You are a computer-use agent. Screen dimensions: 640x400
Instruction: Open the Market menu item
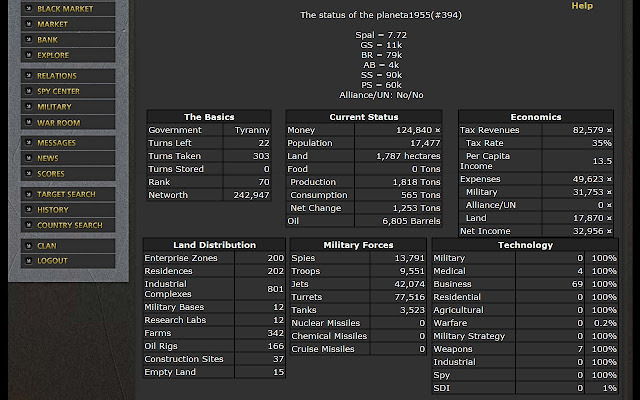pyautogui.click(x=68, y=24)
